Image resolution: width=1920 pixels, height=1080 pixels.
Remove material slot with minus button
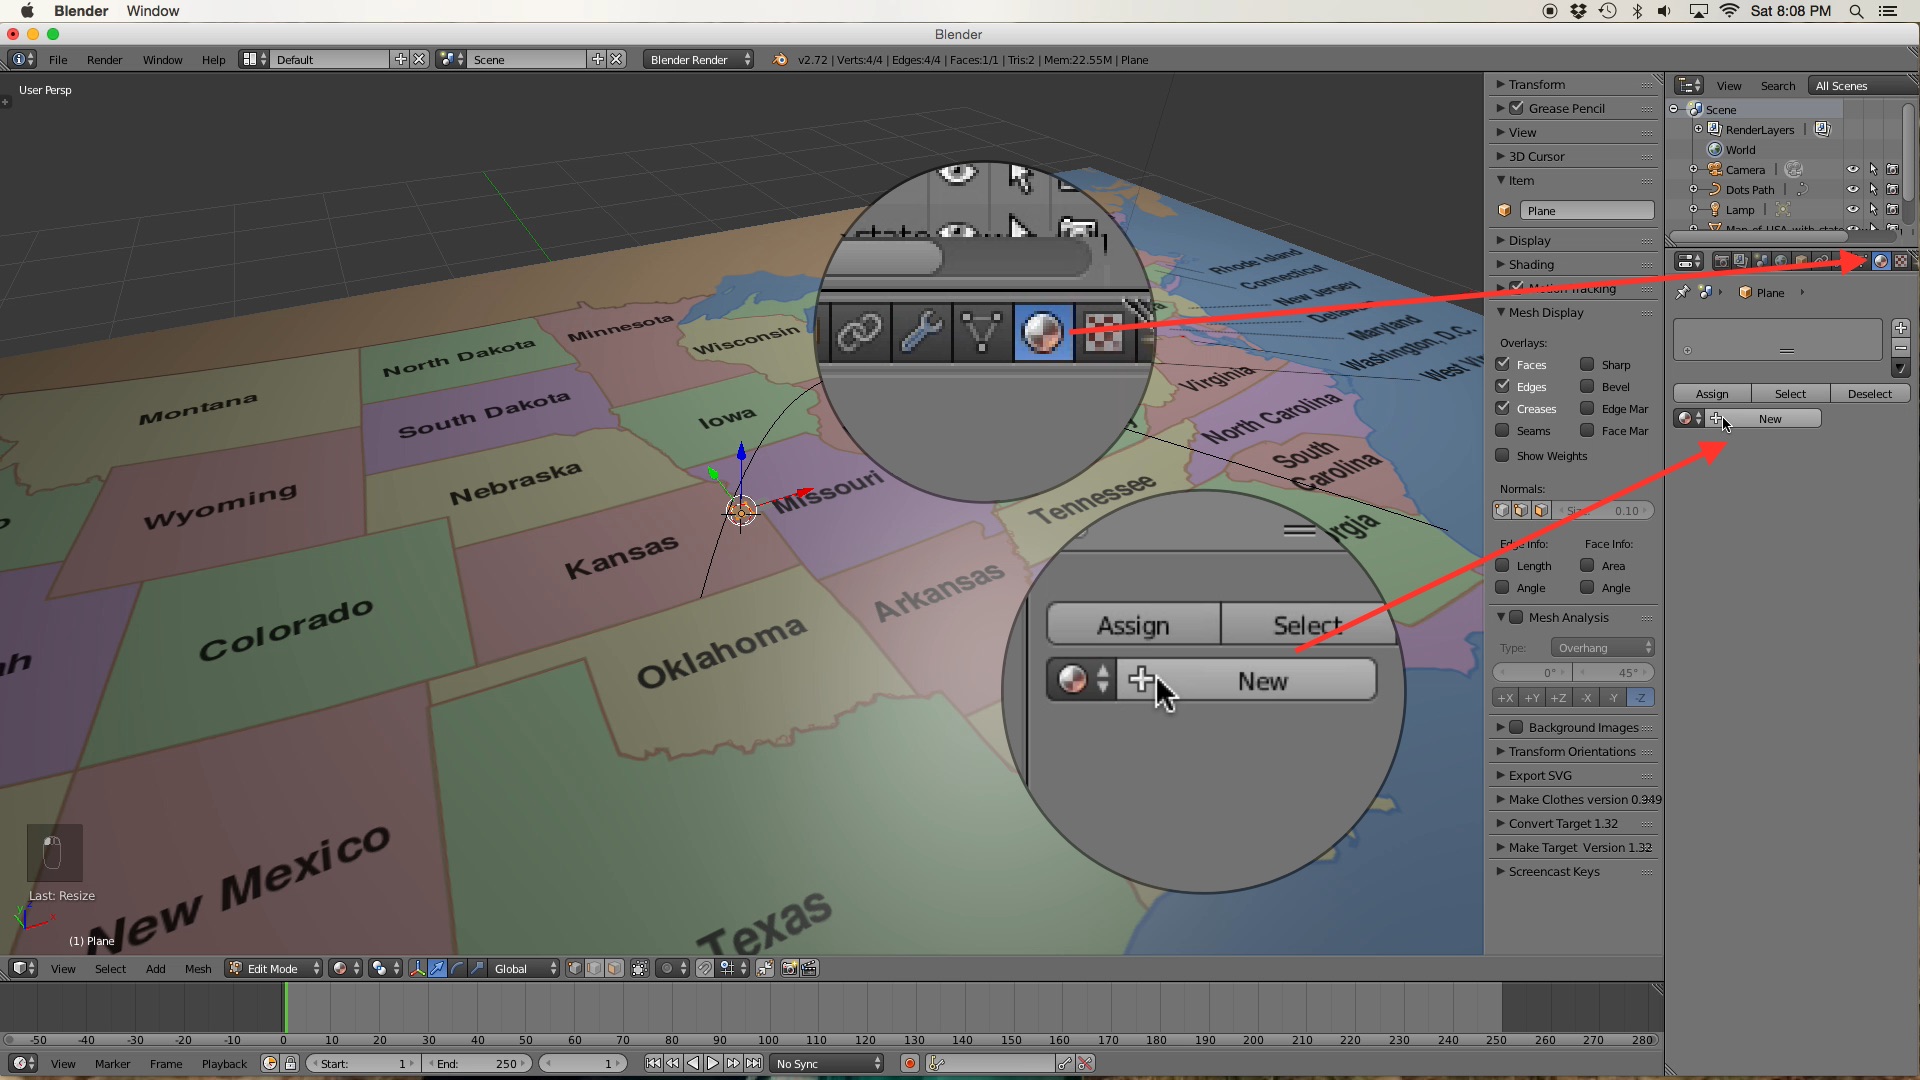coord(1901,348)
